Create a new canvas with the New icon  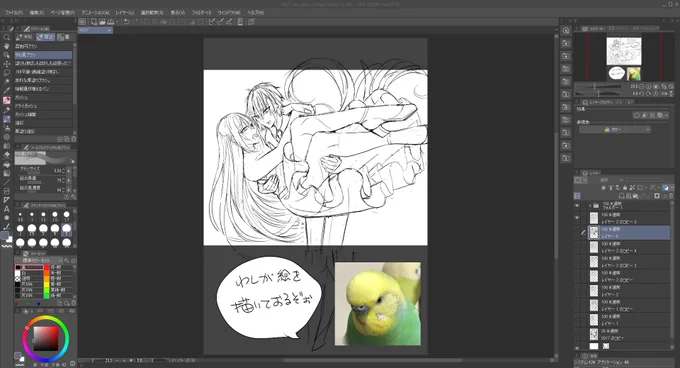tap(94, 22)
